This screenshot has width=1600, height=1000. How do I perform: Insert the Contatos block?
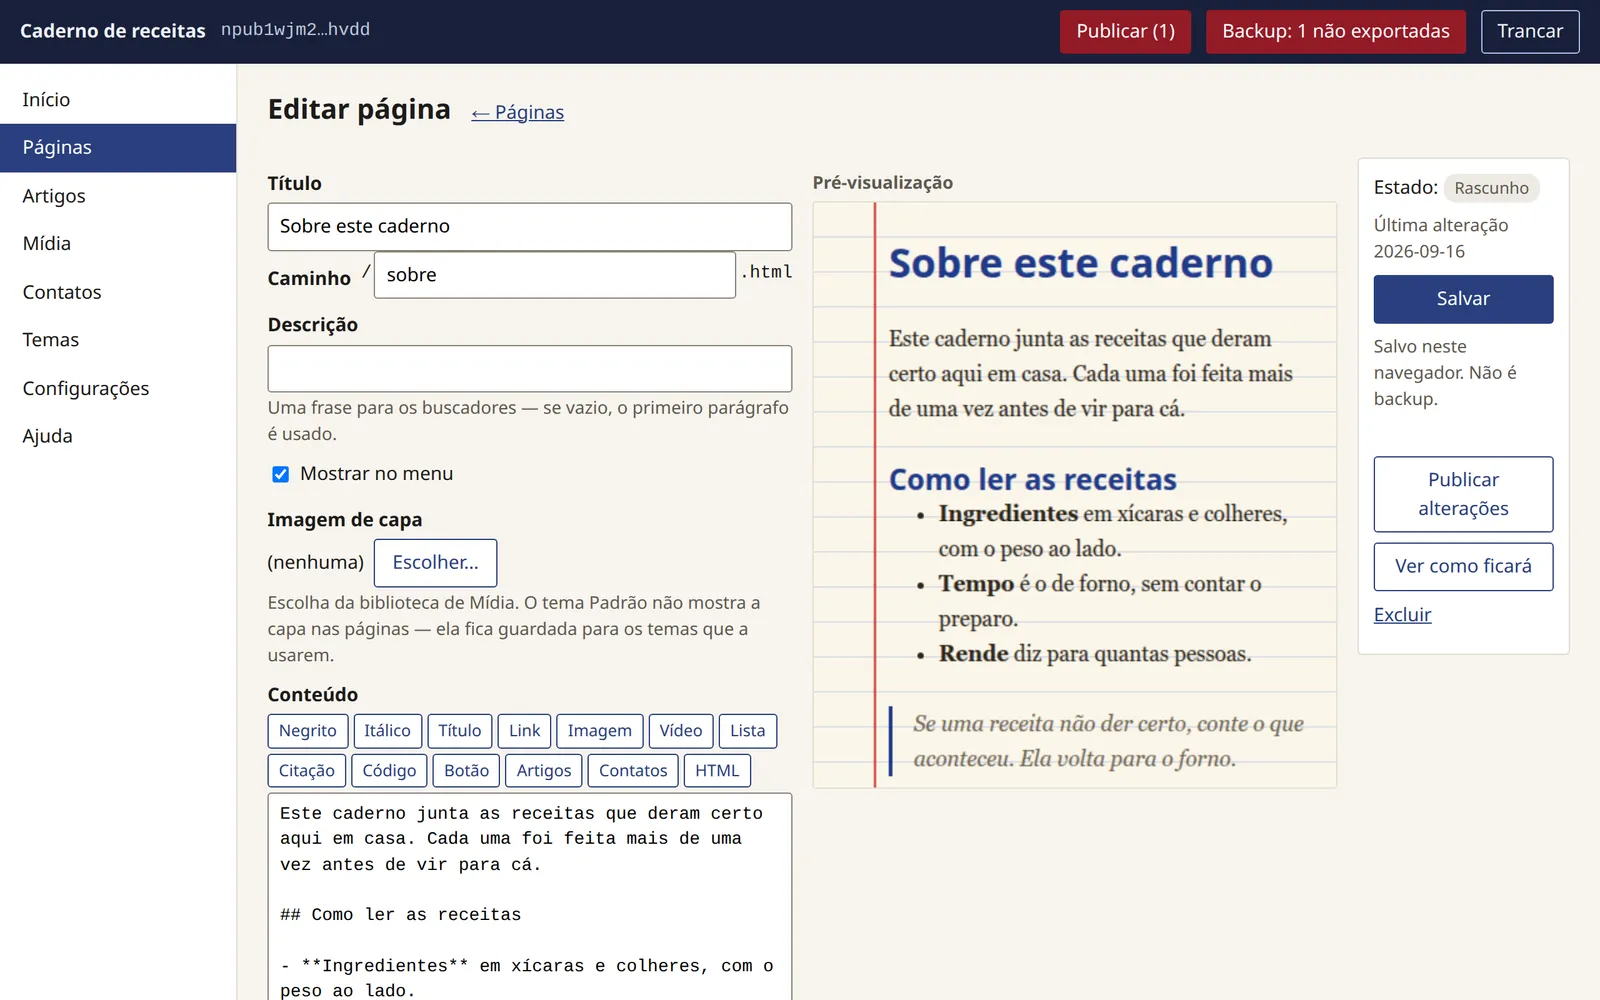[x=633, y=771]
